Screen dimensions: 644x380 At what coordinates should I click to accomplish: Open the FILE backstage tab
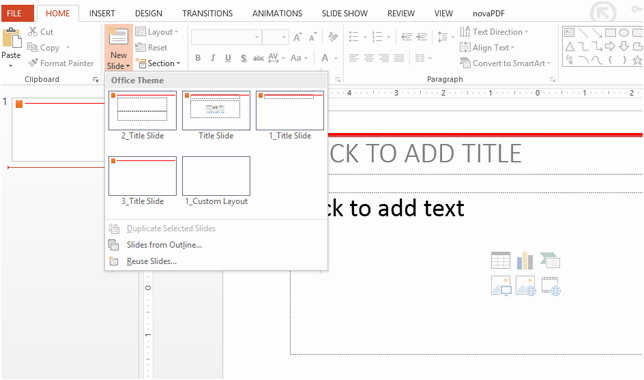click(x=17, y=14)
